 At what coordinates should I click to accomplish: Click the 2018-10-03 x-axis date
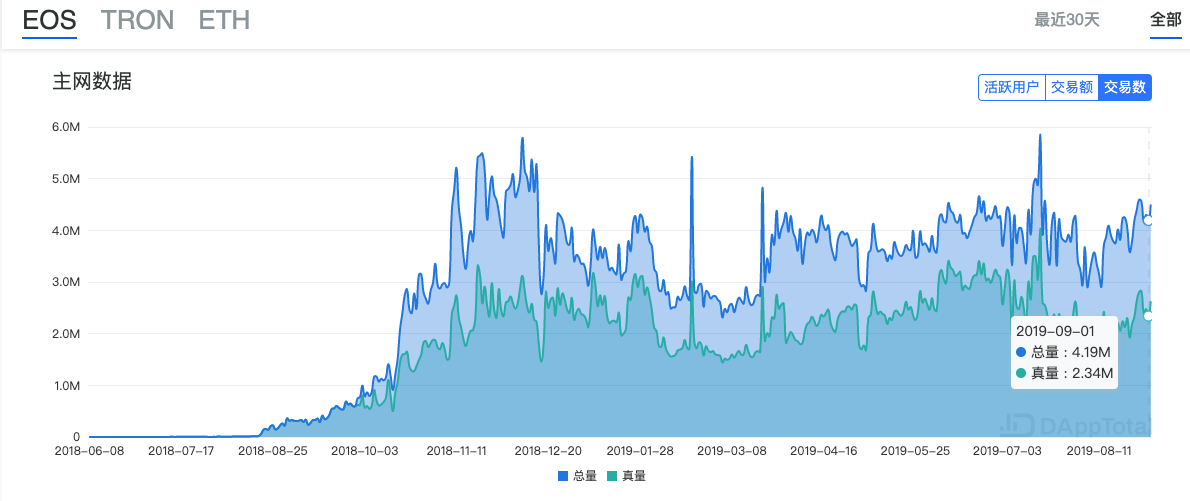363,450
